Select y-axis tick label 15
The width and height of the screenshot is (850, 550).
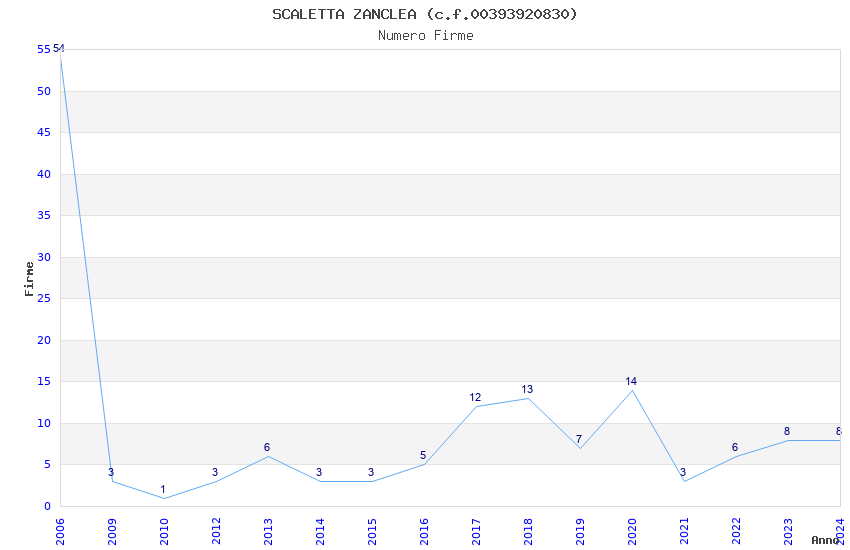pos(44,381)
